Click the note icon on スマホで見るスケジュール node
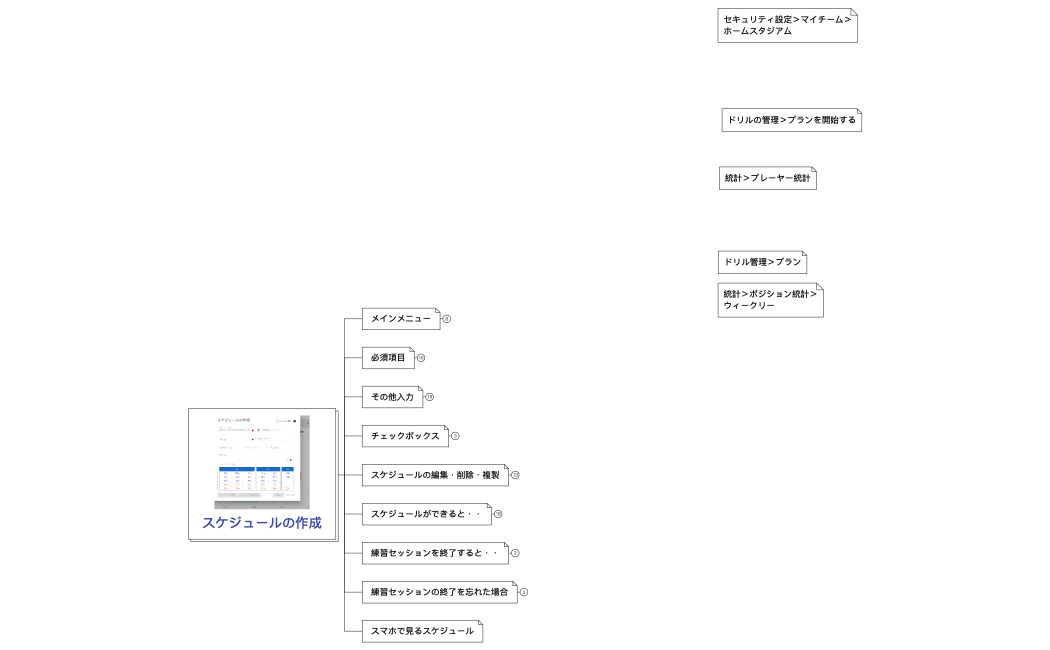 coord(479,624)
